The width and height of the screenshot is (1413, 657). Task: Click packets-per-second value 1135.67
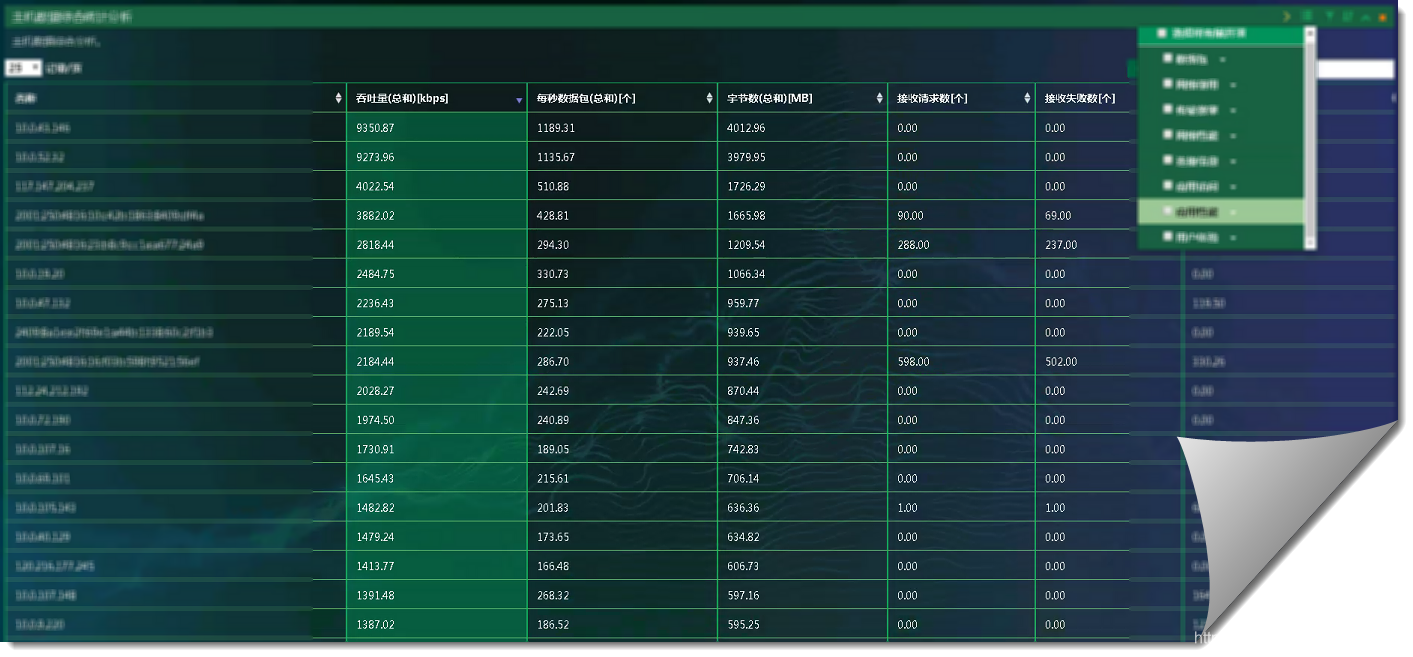pos(556,157)
